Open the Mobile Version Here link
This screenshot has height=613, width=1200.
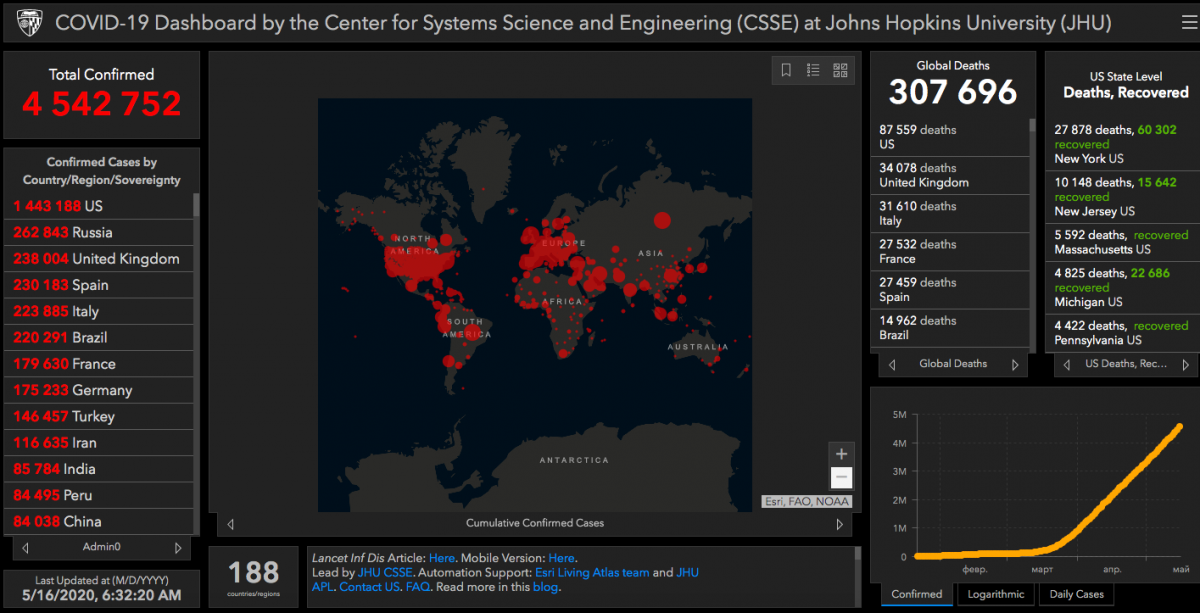pos(562,558)
